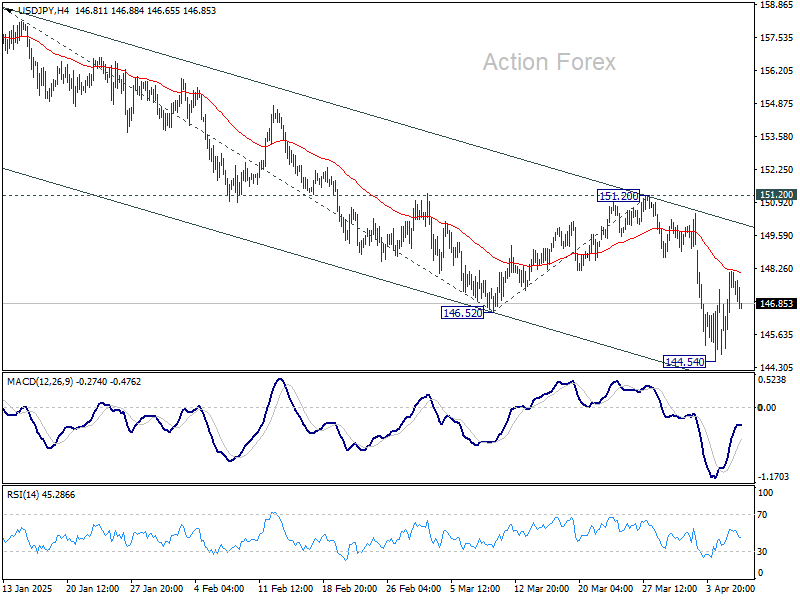Click the 27 Jan 20:00 time label
Image resolution: width=800 pixels, height=600 pixels.
coord(157,588)
